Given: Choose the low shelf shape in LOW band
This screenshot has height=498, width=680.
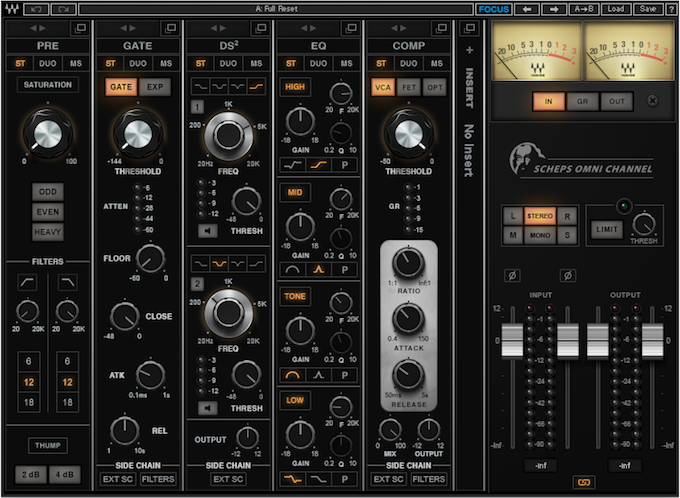Looking at the screenshot, I should pyautogui.click(x=293, y=479).
